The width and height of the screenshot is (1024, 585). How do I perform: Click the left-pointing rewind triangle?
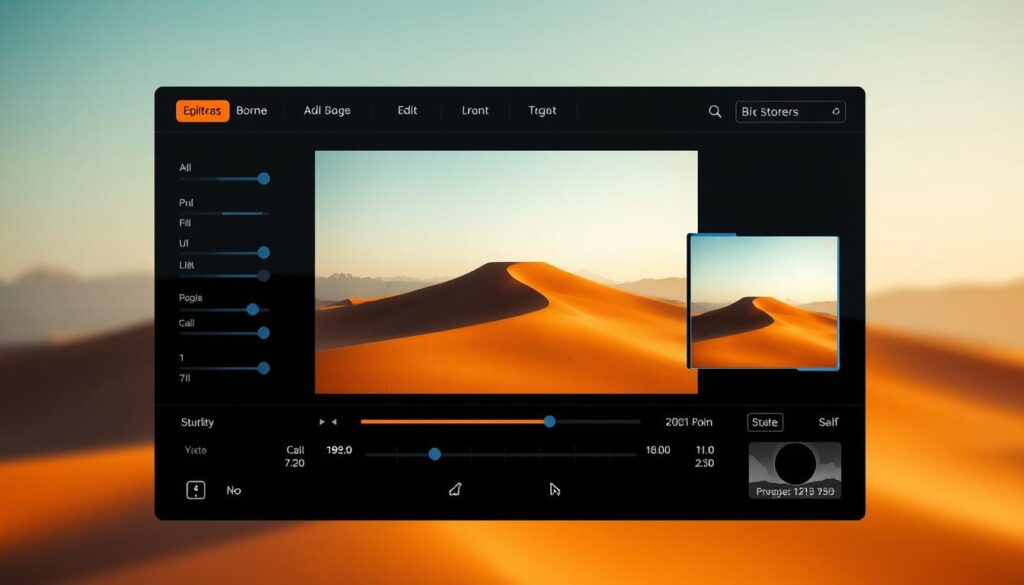pyautogui.click(x=334, y=422)
